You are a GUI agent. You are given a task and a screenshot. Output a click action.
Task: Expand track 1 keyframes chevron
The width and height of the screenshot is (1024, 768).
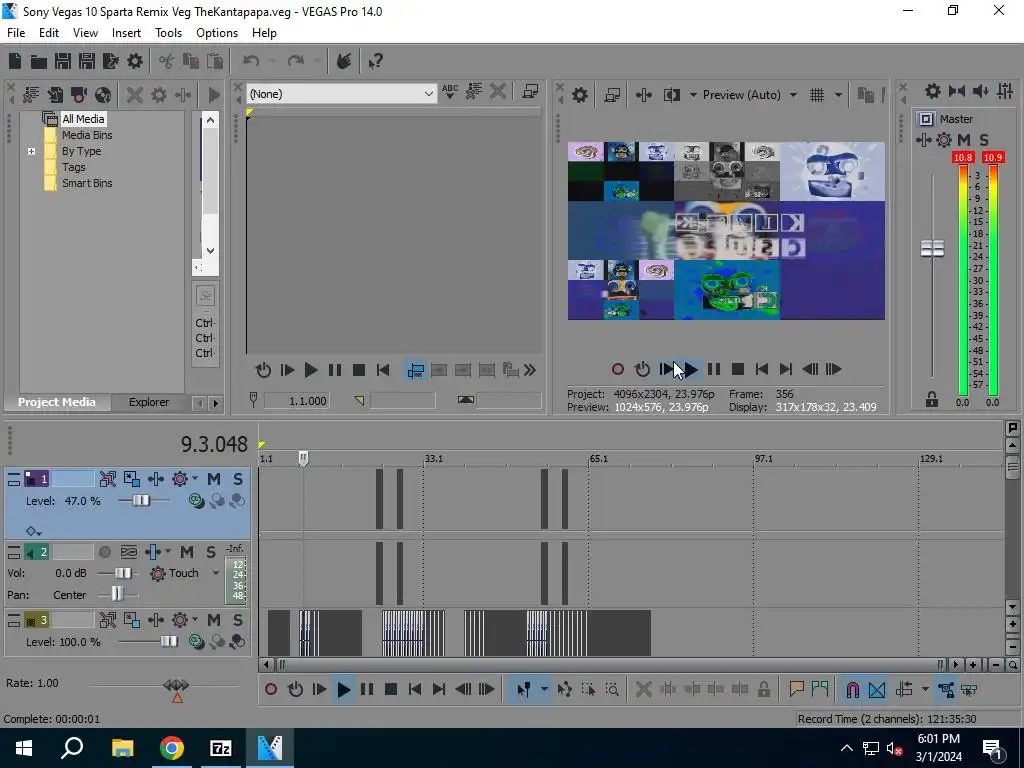pyautogui.click(x=33, y=532)
